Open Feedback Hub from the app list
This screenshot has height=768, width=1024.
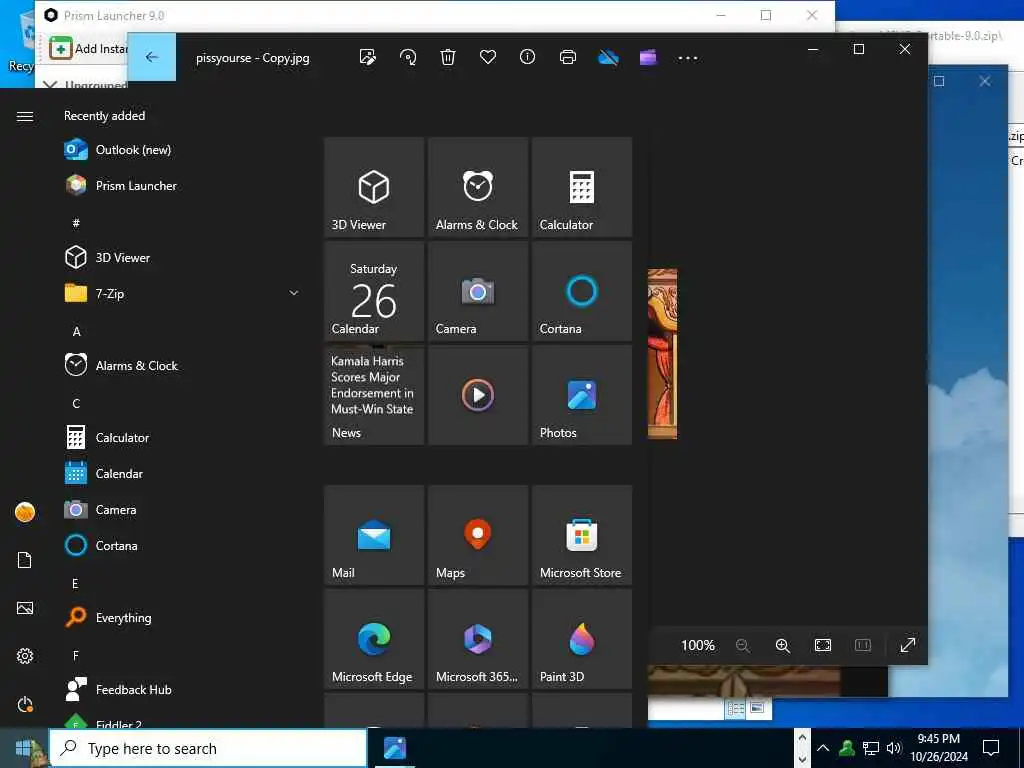[183, 690]
